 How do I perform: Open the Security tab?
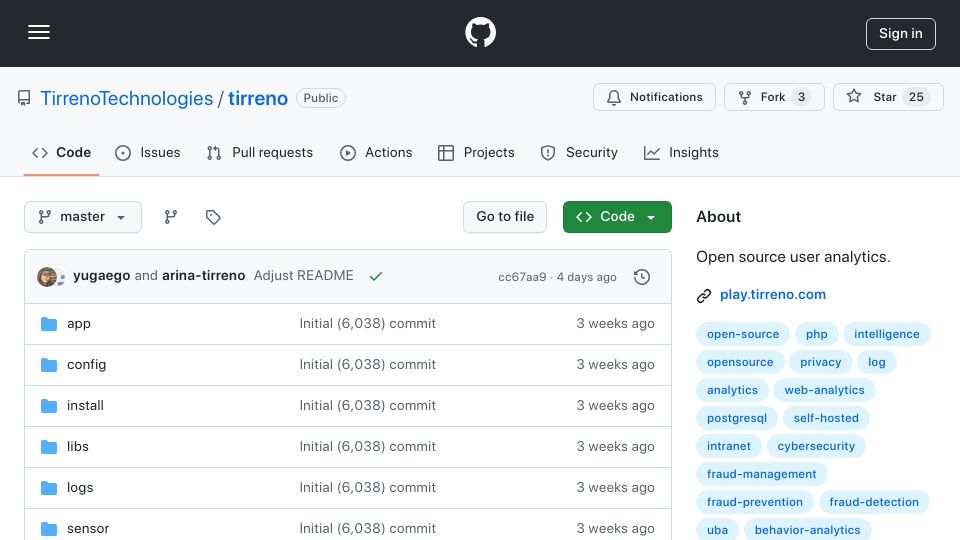click(579, 152)
